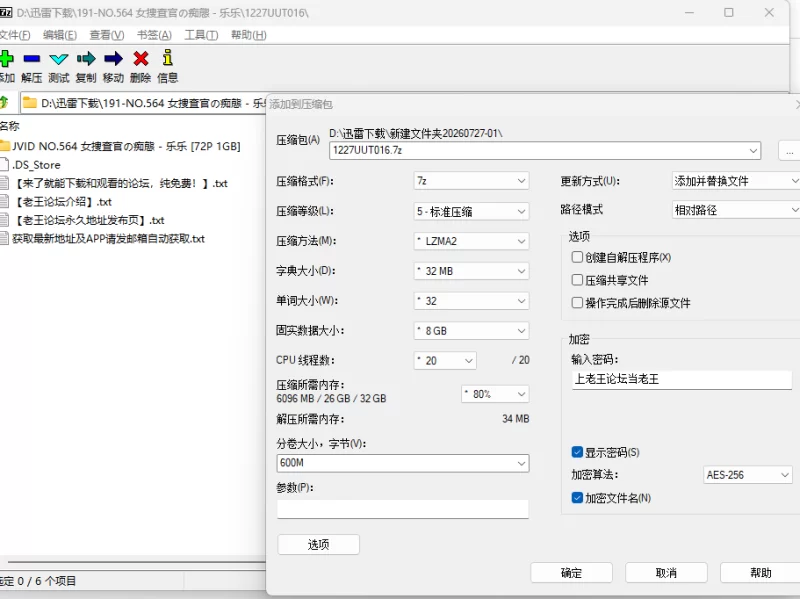Open the 字典大小 32 MB dropdown
The image size is (800, 599).
471,271
